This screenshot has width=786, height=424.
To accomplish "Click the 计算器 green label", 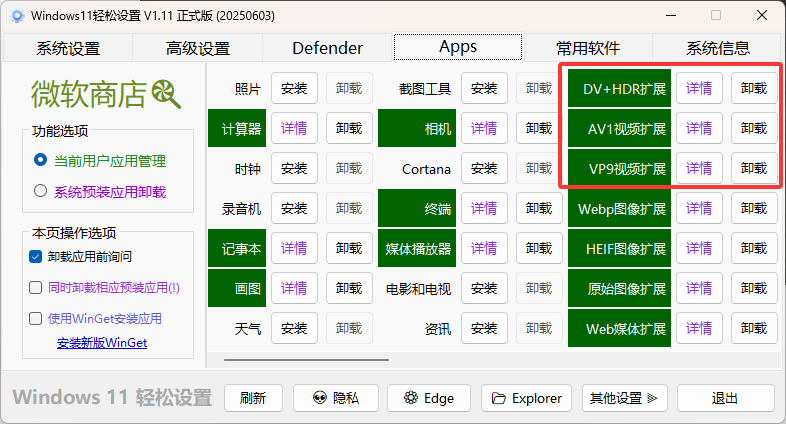I will (237, 128).
